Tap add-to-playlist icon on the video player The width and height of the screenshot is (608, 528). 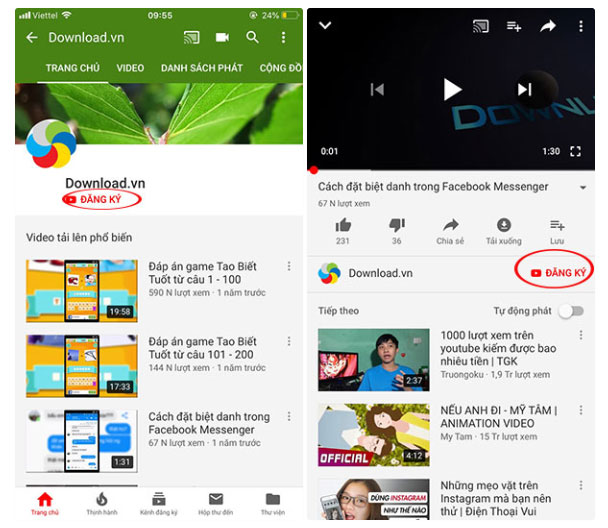click(514, 26)
